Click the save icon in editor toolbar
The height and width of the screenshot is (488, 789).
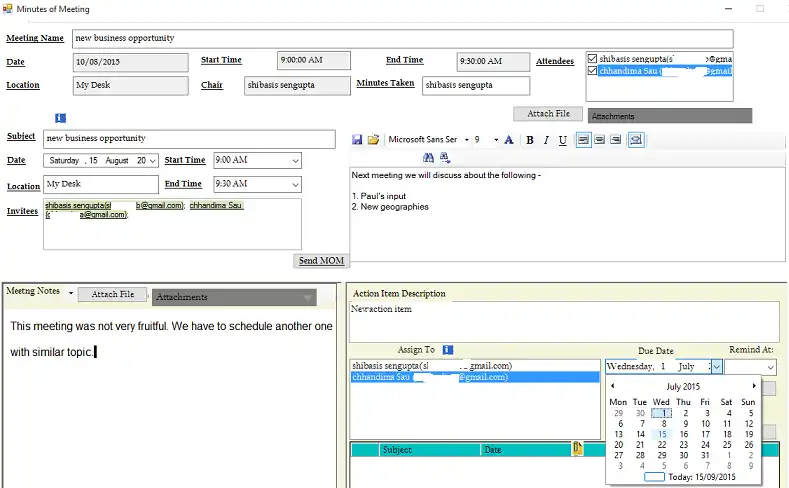coord(357,140)
